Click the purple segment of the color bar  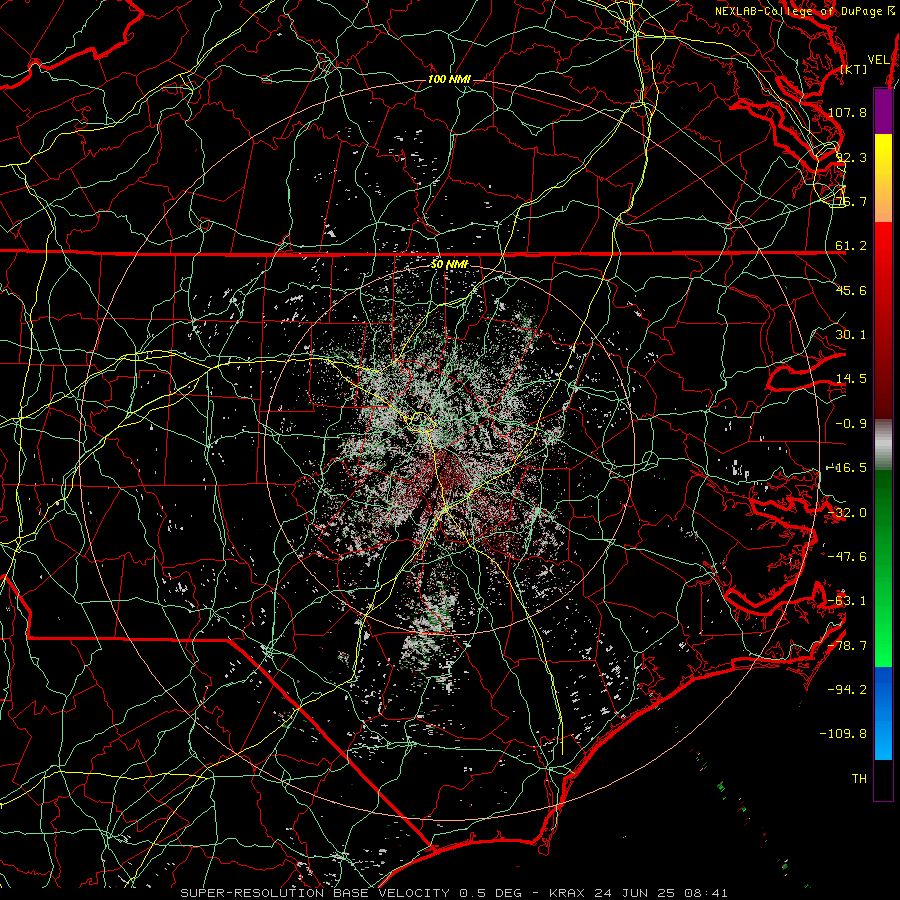883,112
